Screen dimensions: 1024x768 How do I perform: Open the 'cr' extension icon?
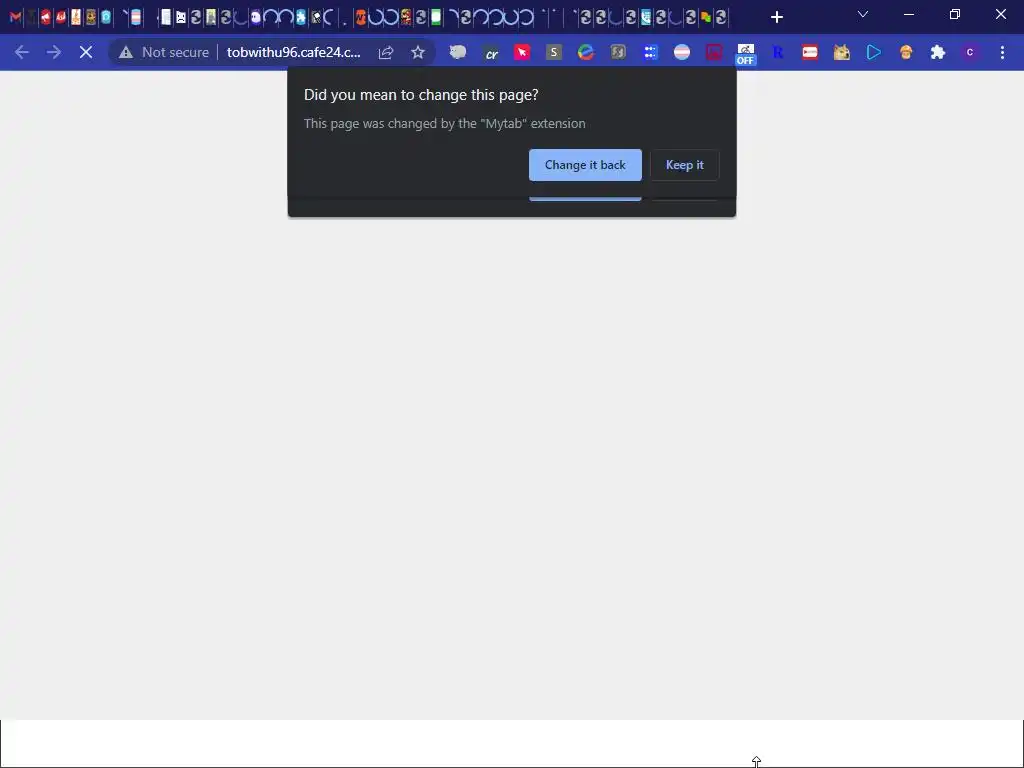[x=490, y=53]
